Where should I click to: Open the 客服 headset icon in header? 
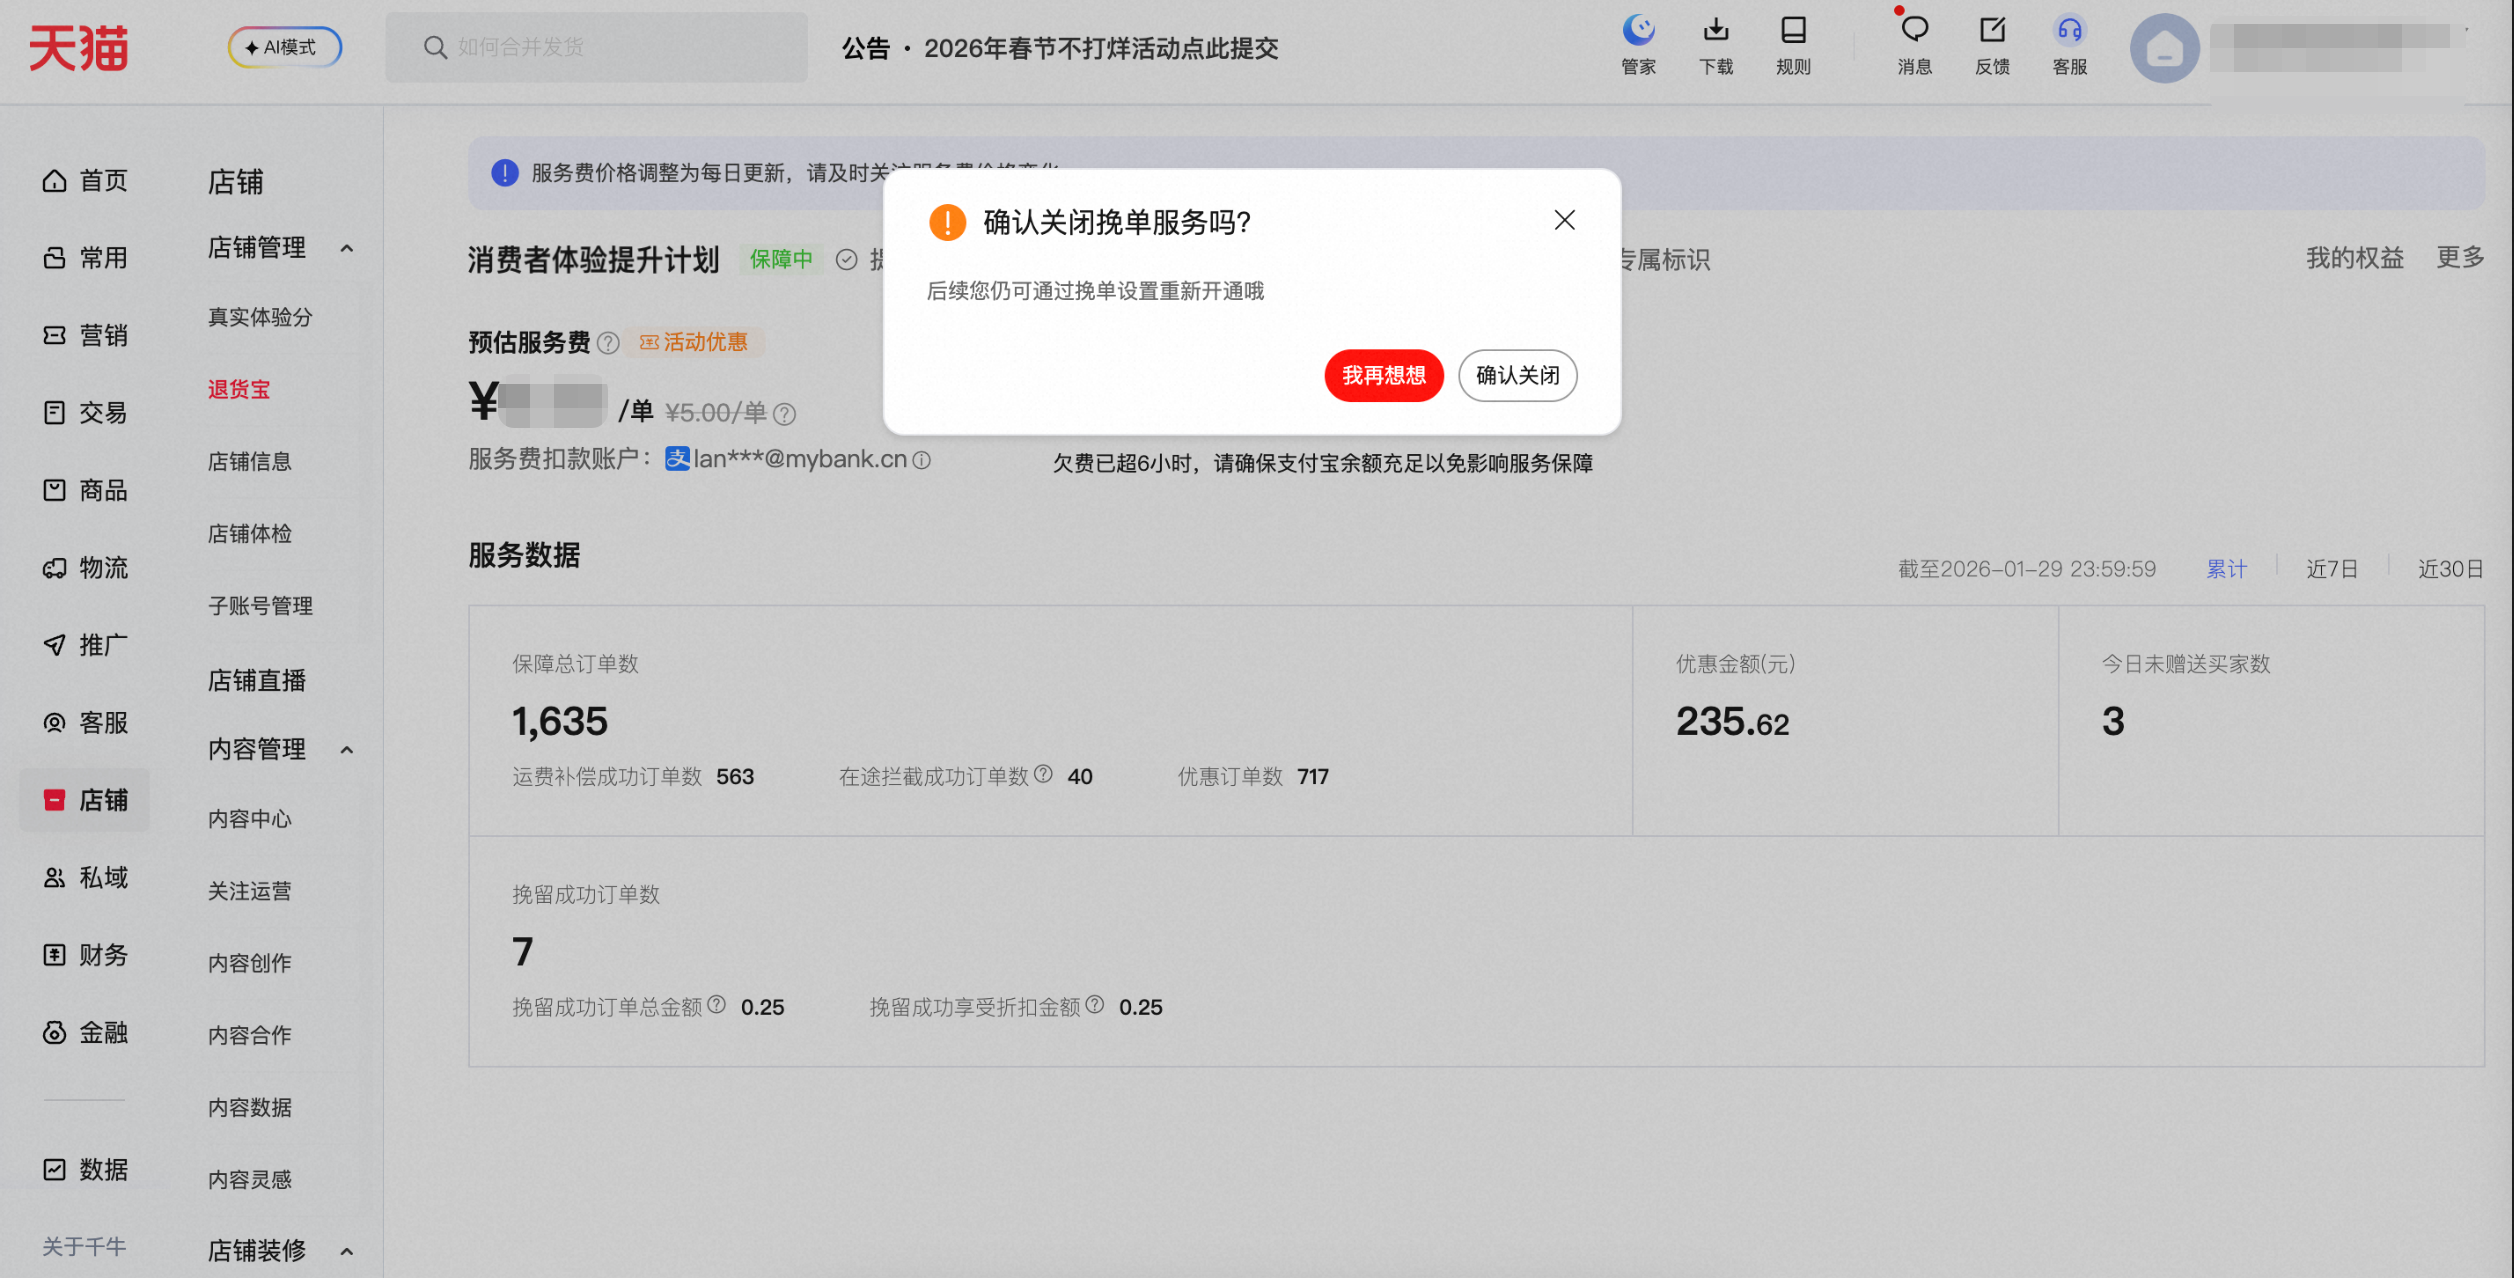pyautogui.click(x=2069, y=45)
